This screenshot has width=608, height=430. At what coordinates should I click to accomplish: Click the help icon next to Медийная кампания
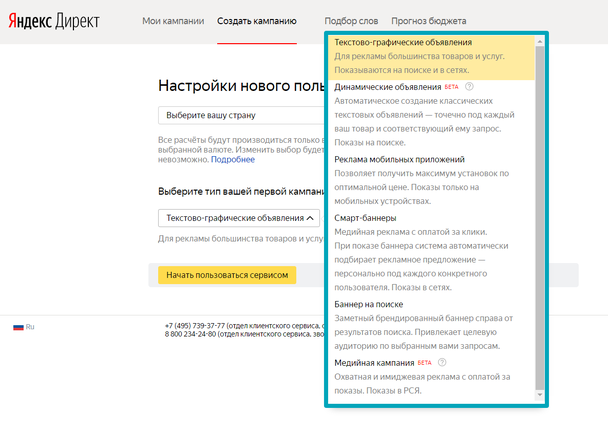point(442,362)
